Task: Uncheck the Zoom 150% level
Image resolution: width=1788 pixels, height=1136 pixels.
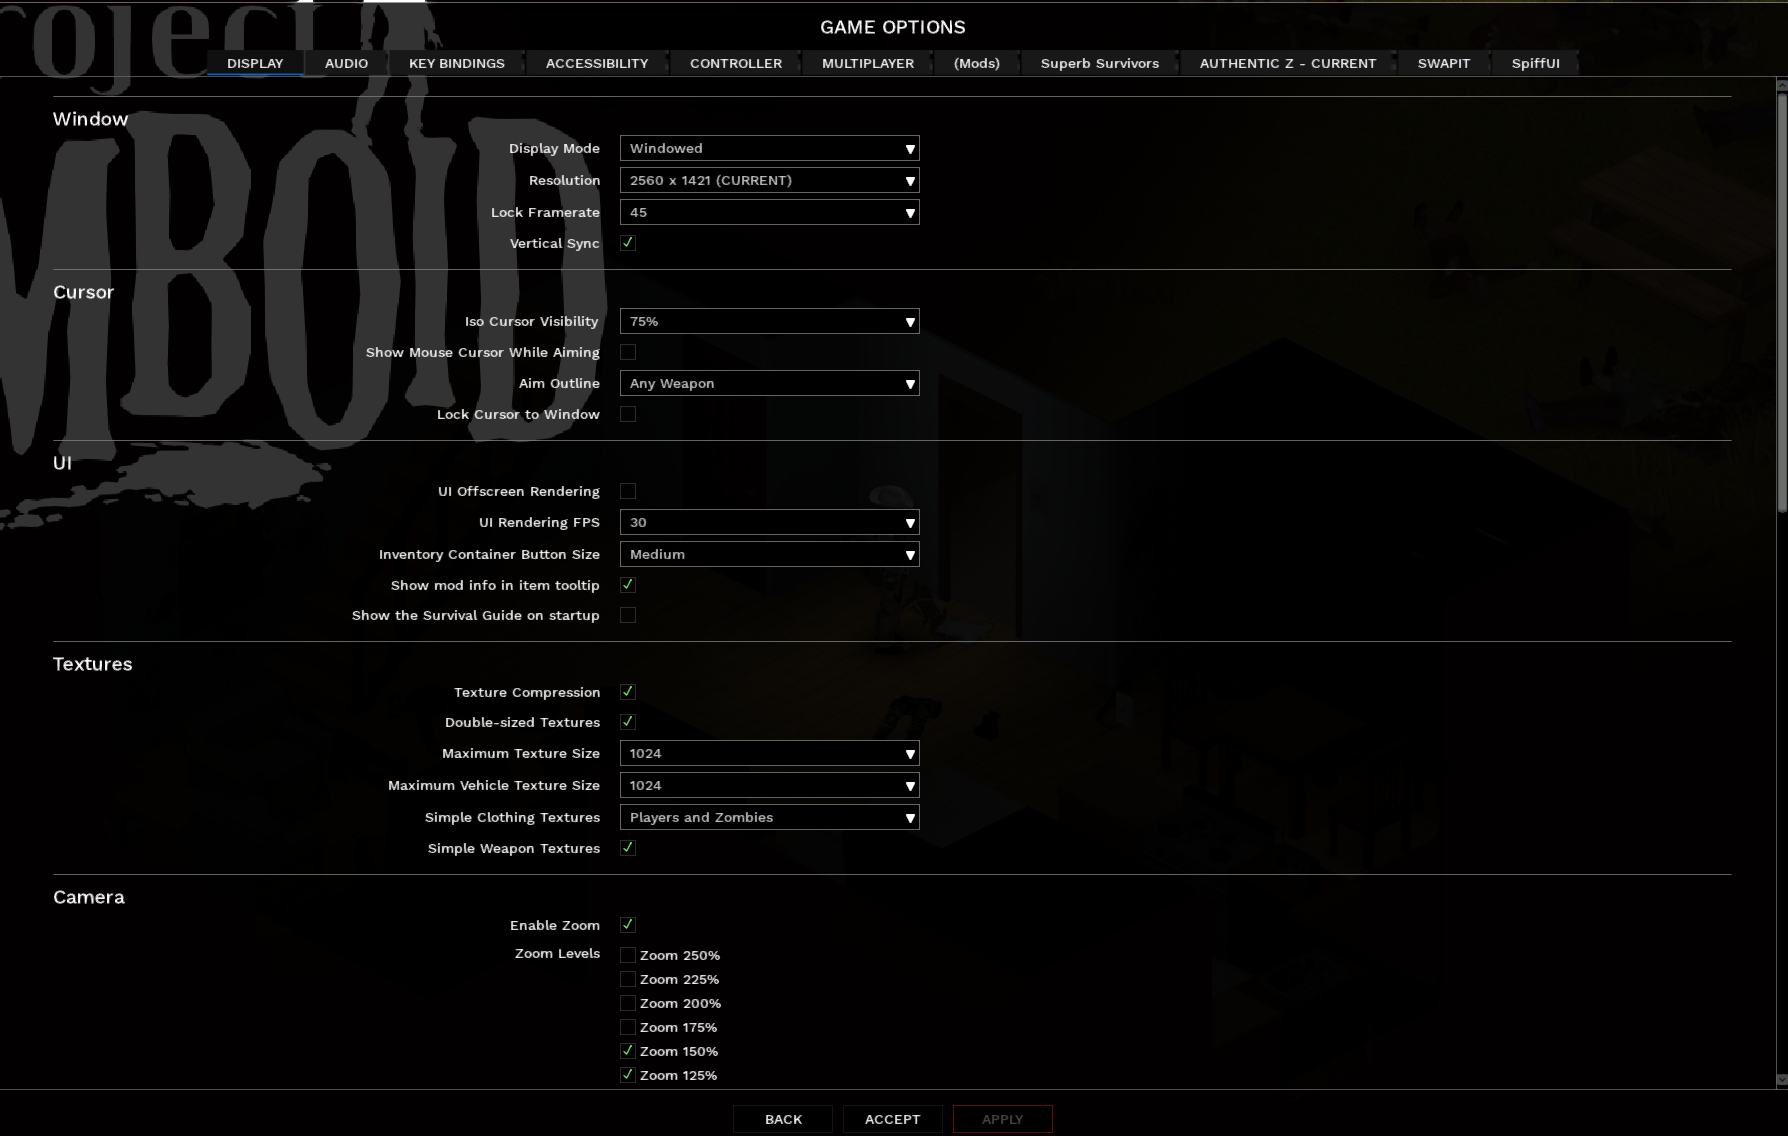Action: (628, 1051)
